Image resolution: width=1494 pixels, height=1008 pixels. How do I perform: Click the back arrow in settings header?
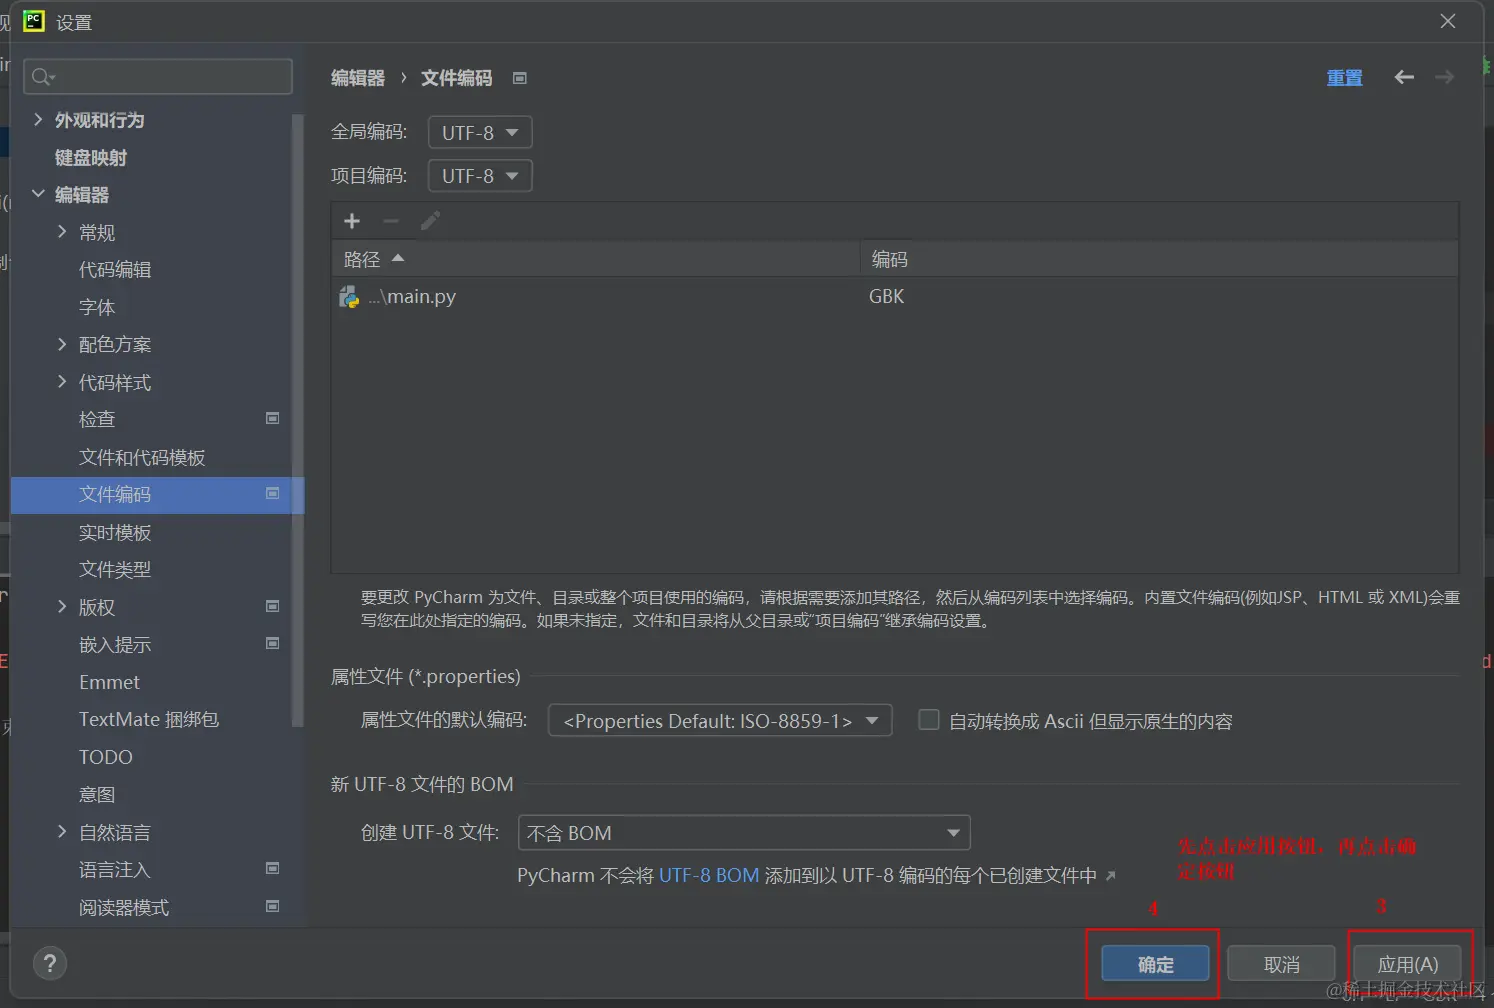(1404, 77)
